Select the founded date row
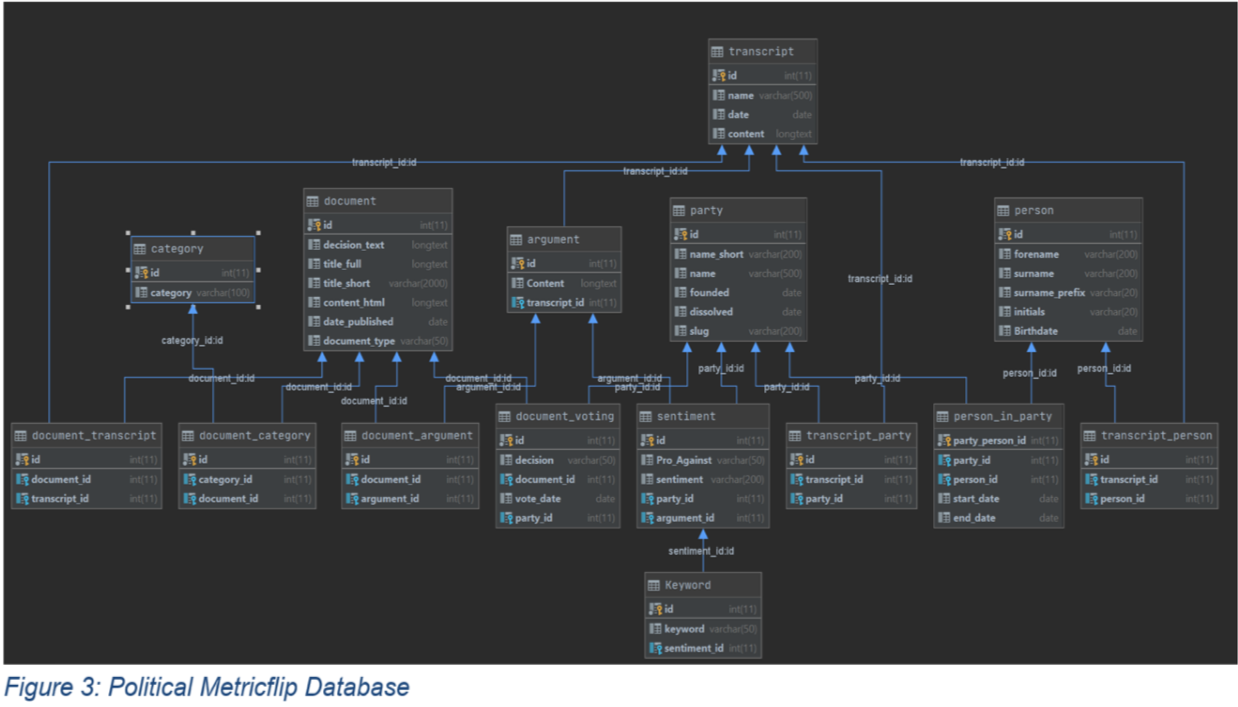Screen dimensions: 1238x707 (x=738, y=293)
